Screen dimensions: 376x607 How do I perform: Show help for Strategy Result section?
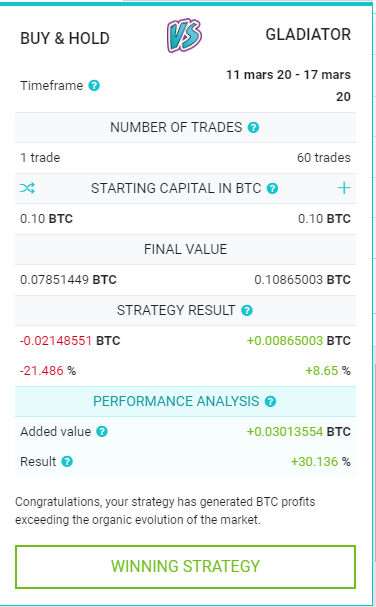(x=247, y=310)
